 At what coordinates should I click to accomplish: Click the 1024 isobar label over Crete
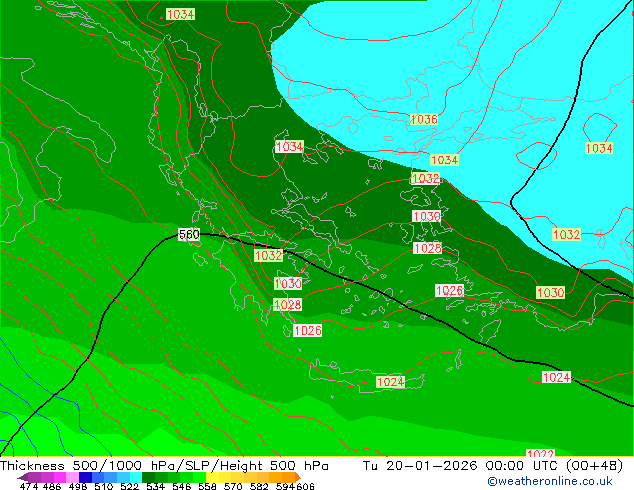coord(390,382)
